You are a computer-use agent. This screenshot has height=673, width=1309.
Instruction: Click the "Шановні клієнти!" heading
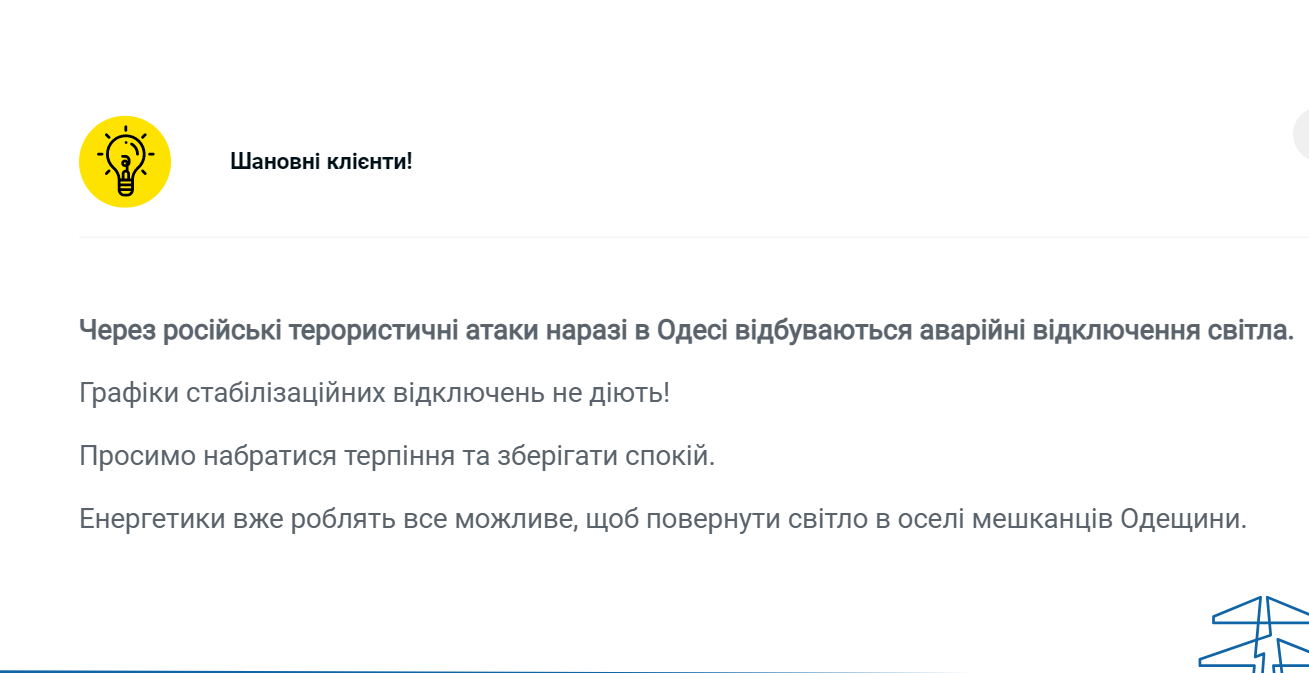321,161
